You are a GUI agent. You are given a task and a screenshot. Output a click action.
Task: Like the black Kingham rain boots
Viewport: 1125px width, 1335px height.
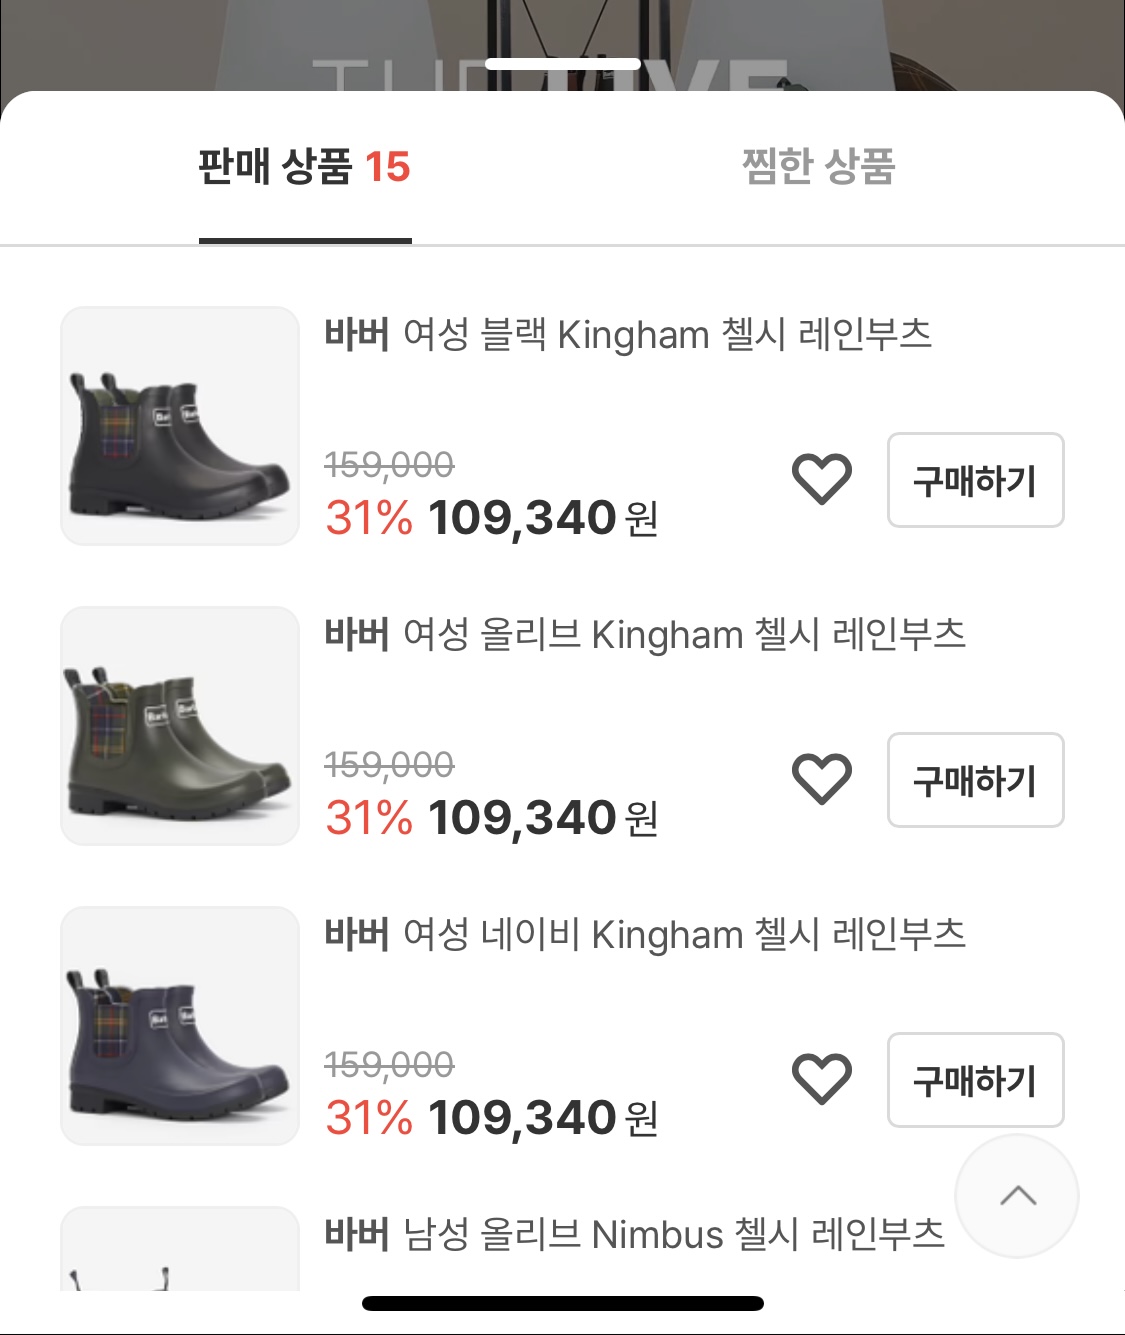coord(821,479)
